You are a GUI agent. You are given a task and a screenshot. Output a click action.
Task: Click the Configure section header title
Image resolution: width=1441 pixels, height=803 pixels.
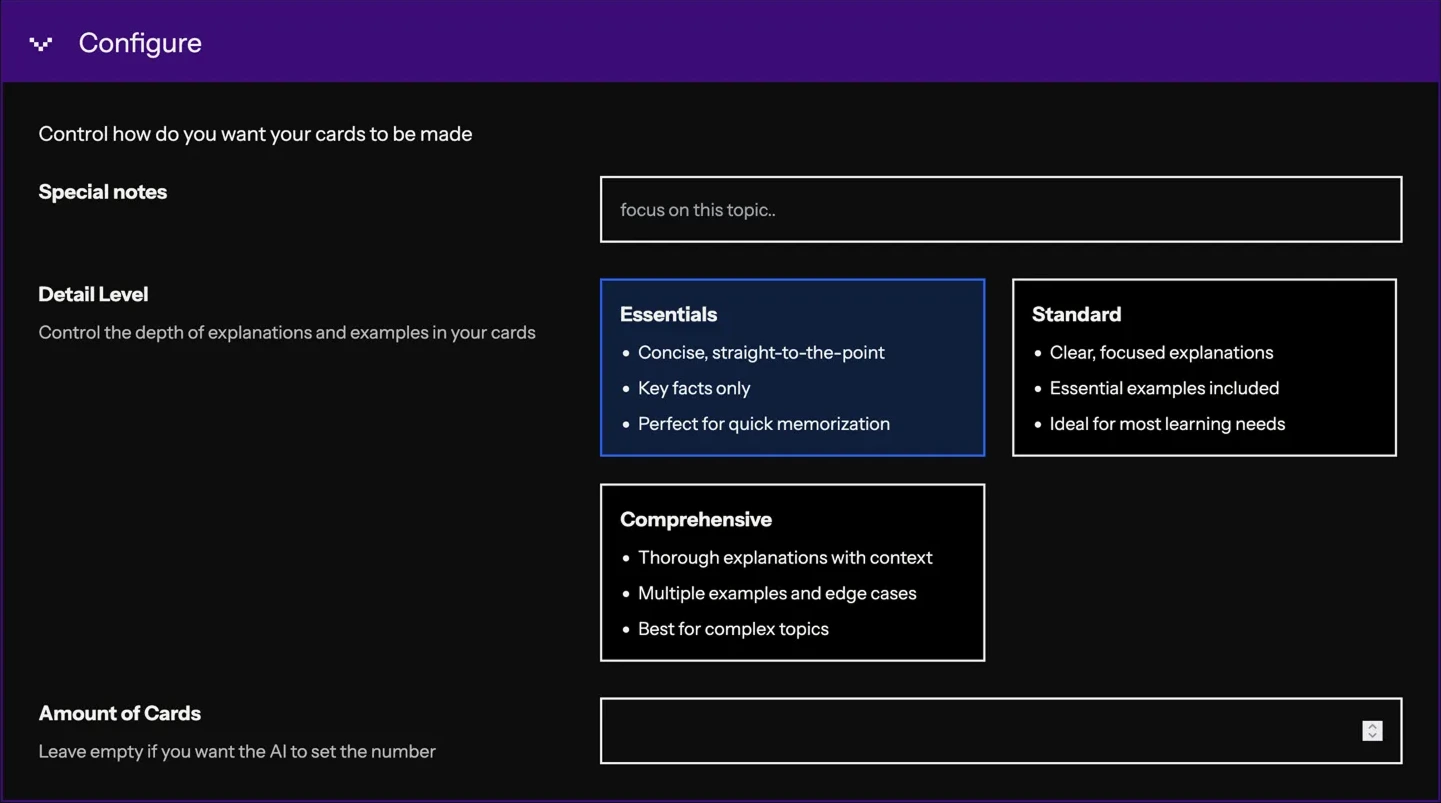(x=140, y=43)
